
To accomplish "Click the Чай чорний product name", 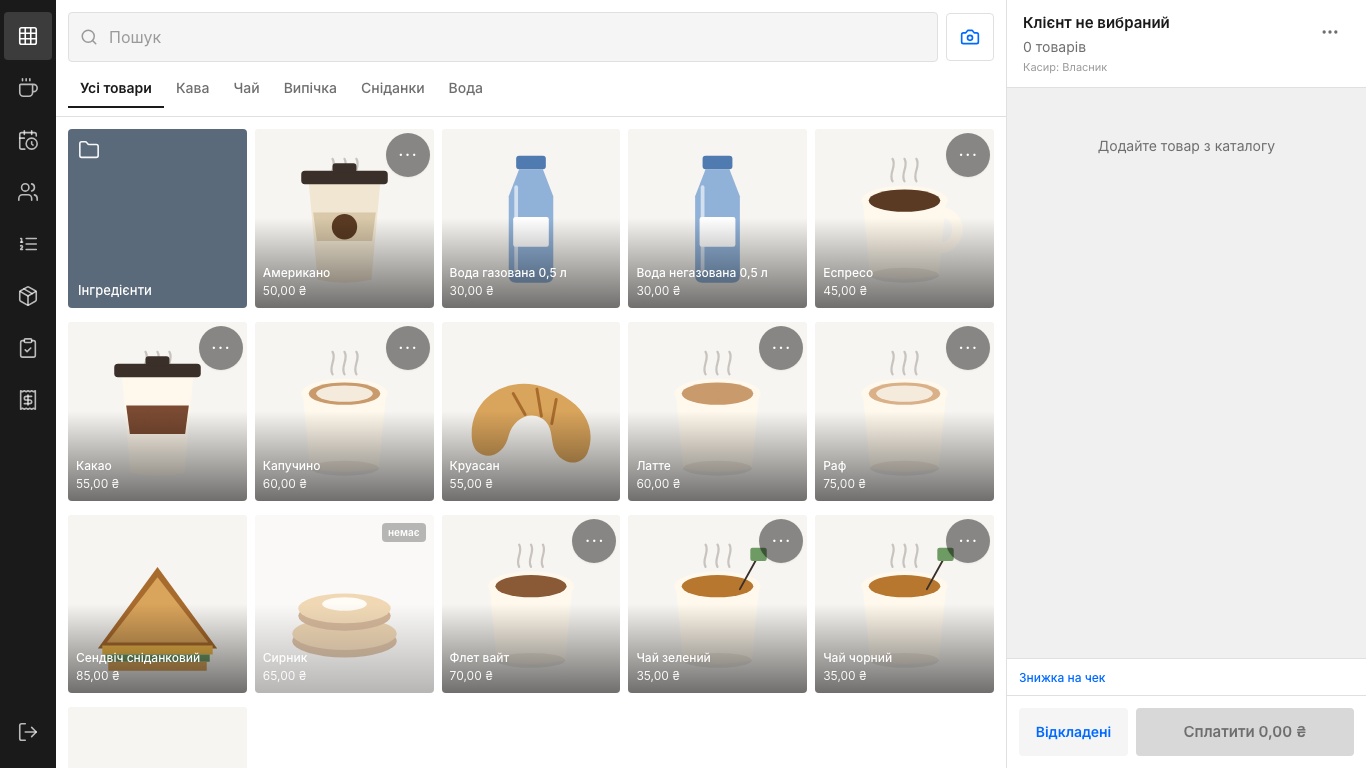I will tap(858, 658).
